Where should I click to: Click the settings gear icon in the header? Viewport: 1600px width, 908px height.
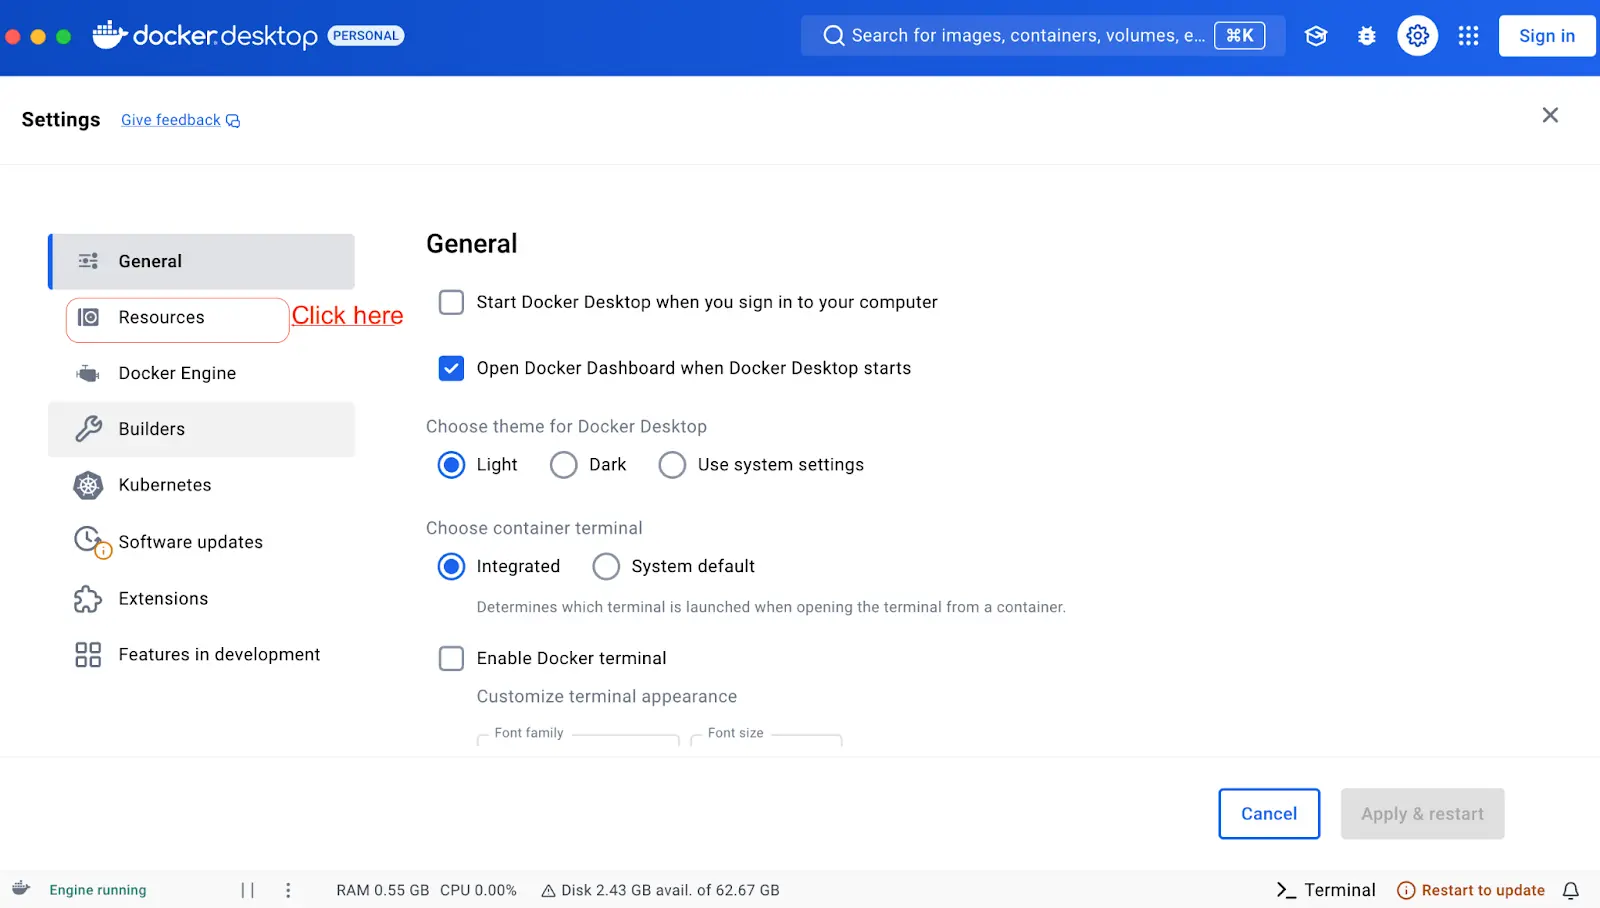tap(1416, 35)
